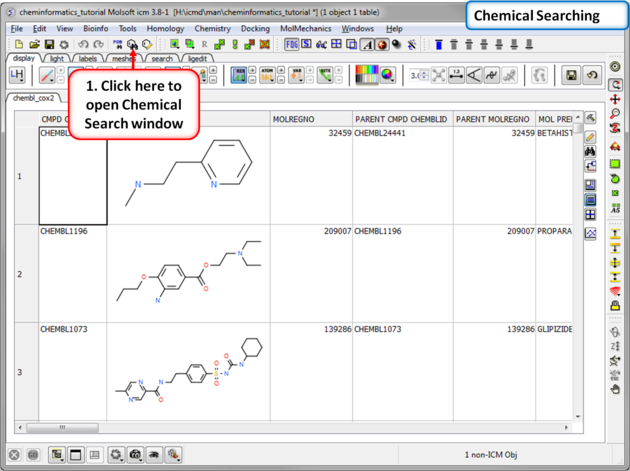Click the Open folder icon

[34, 44]
